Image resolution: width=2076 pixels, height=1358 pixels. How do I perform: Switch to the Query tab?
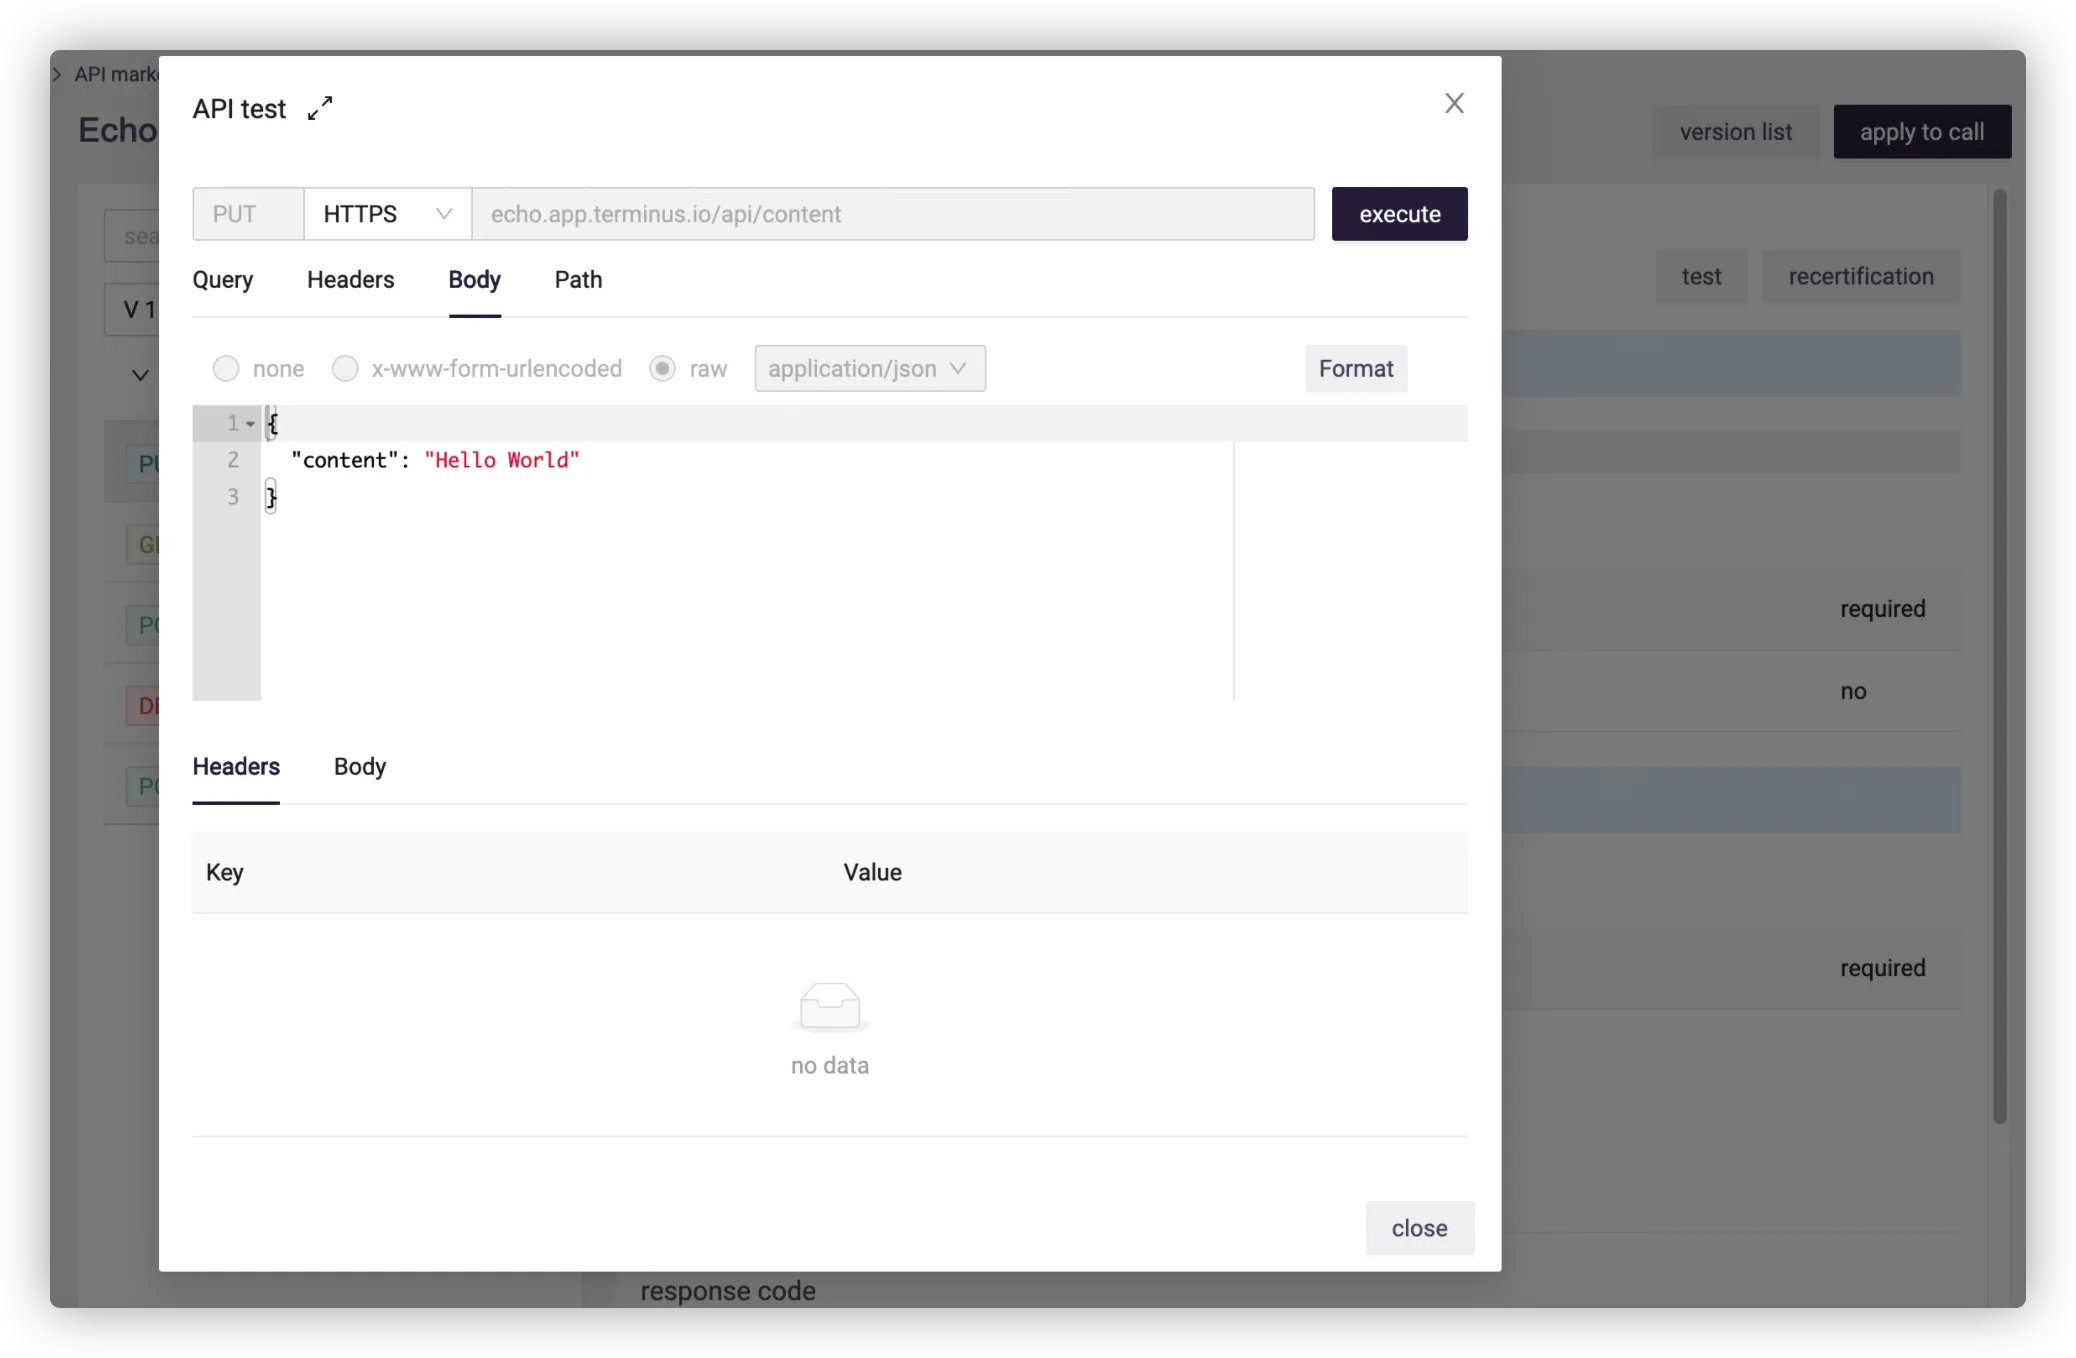(x=222, y=280)
